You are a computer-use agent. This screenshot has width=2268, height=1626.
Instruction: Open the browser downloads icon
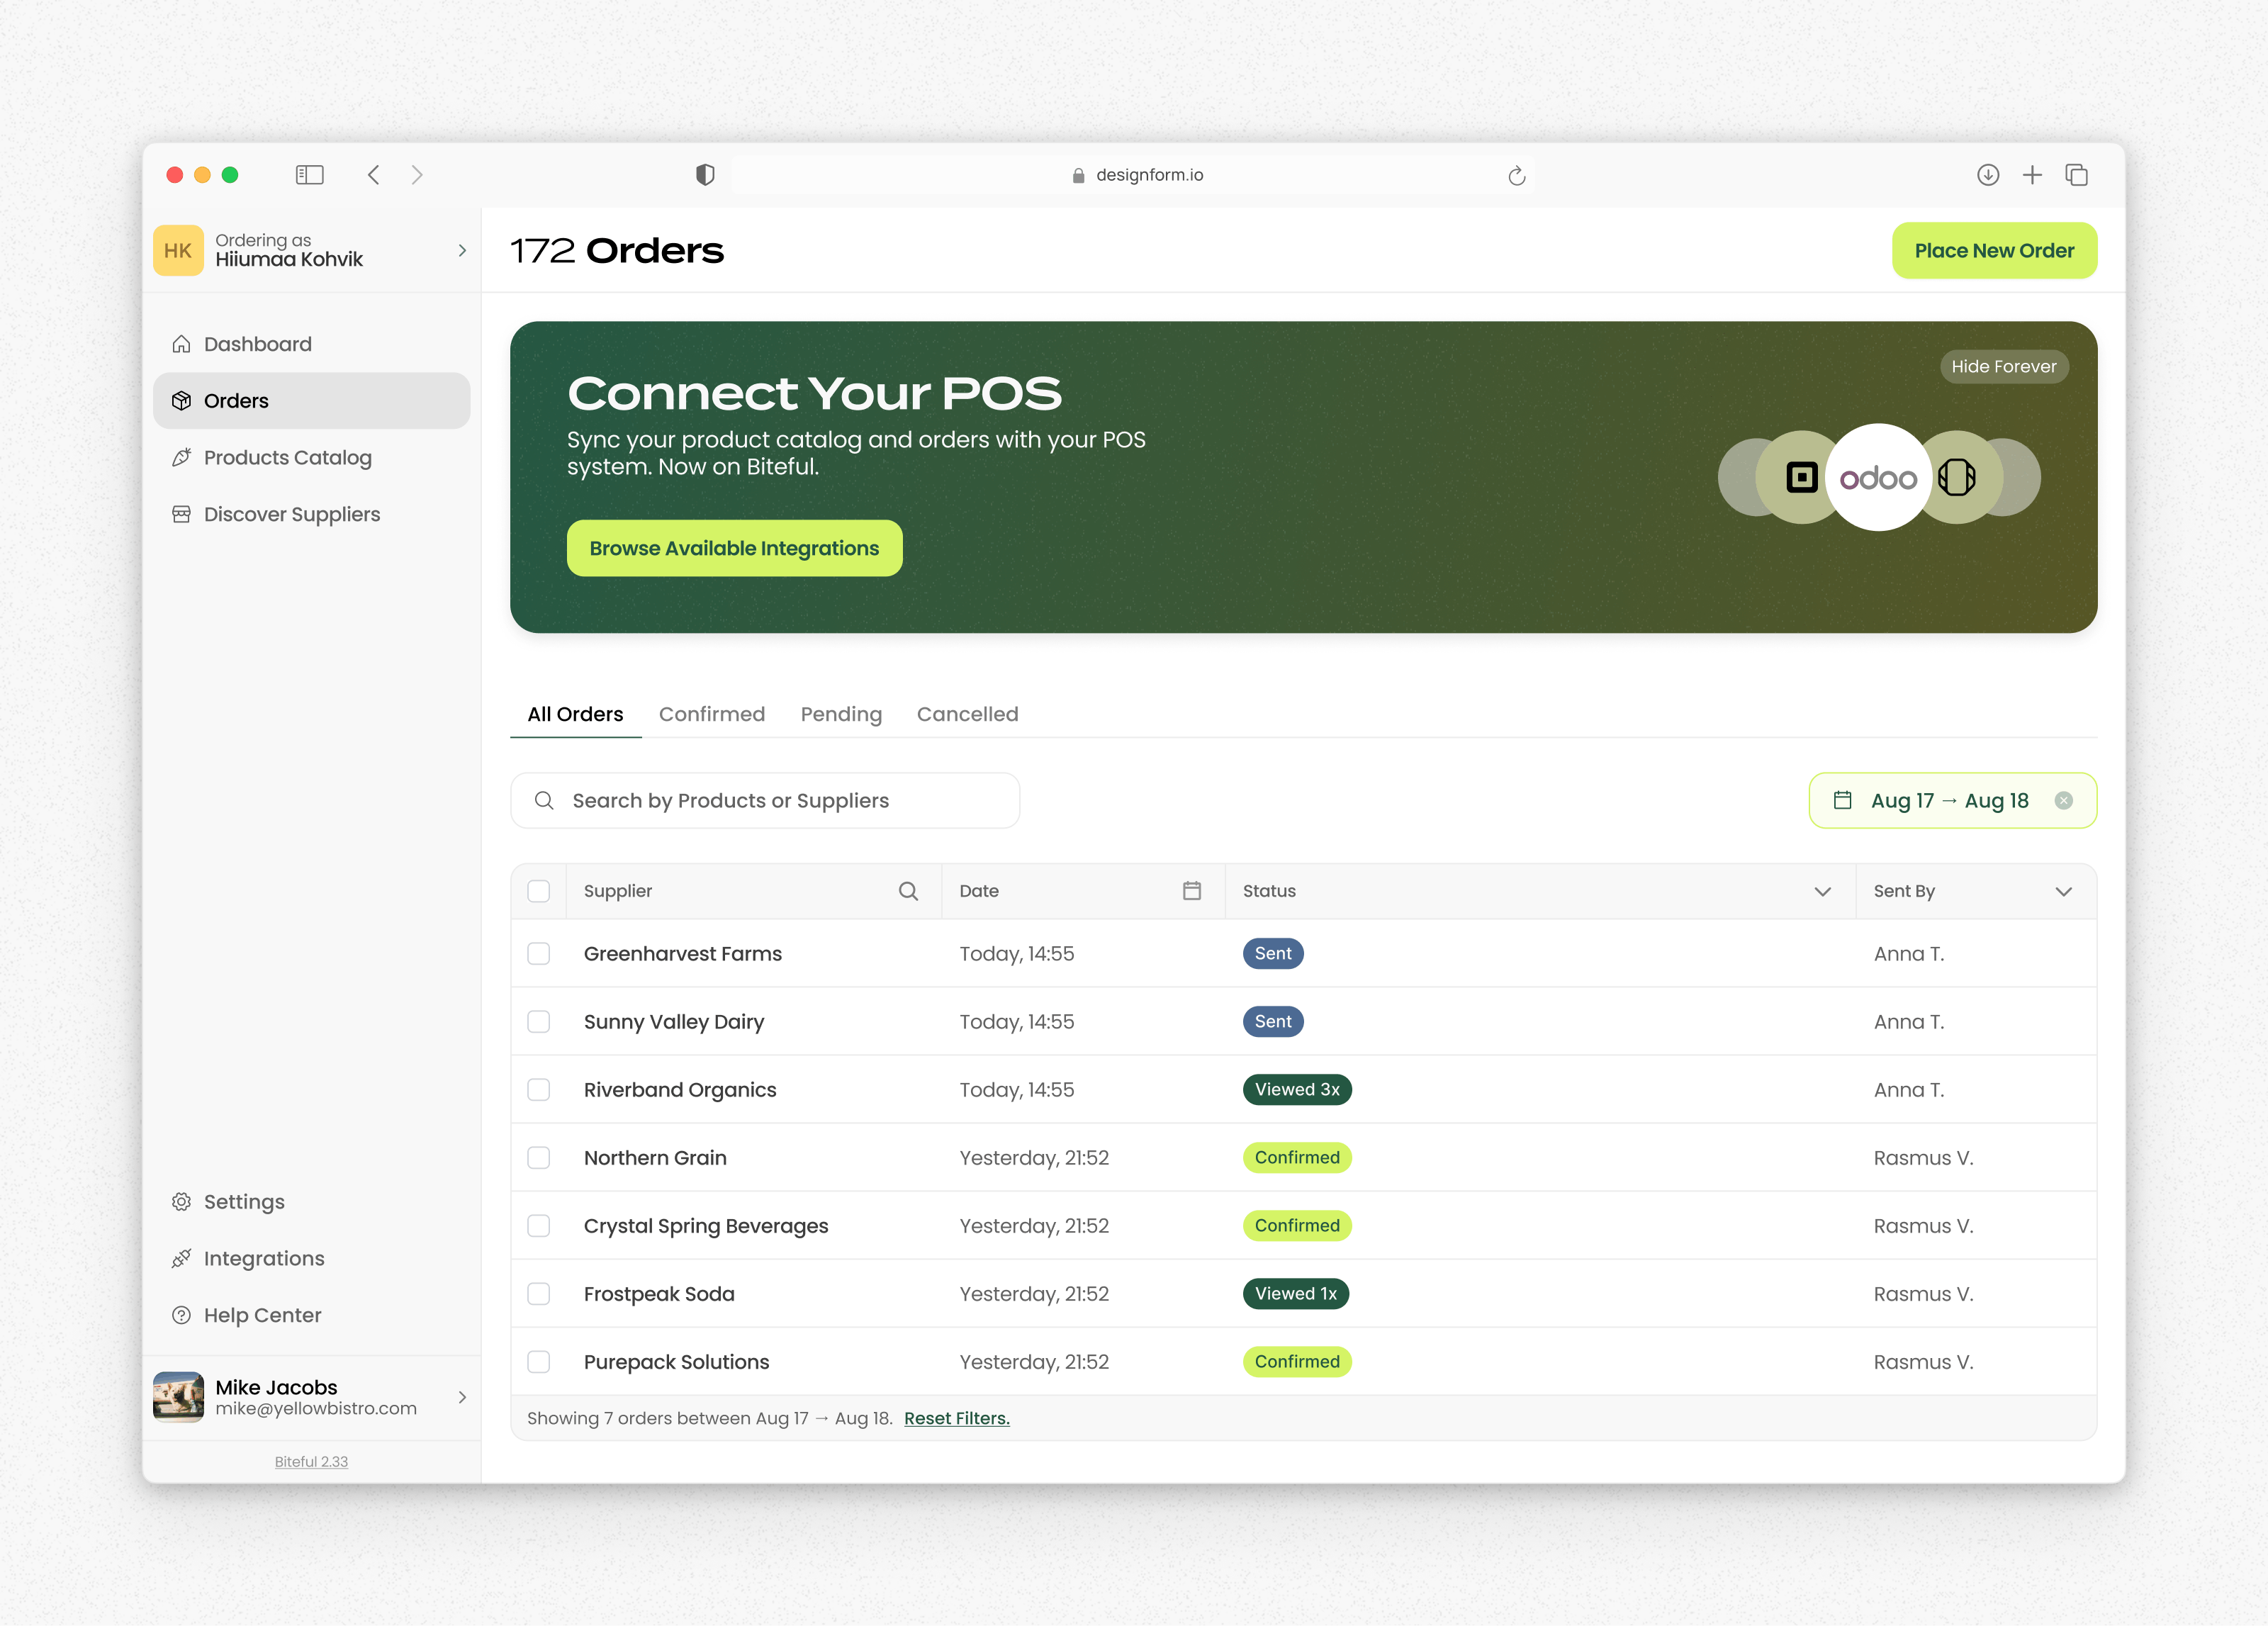click(1988, 175)
